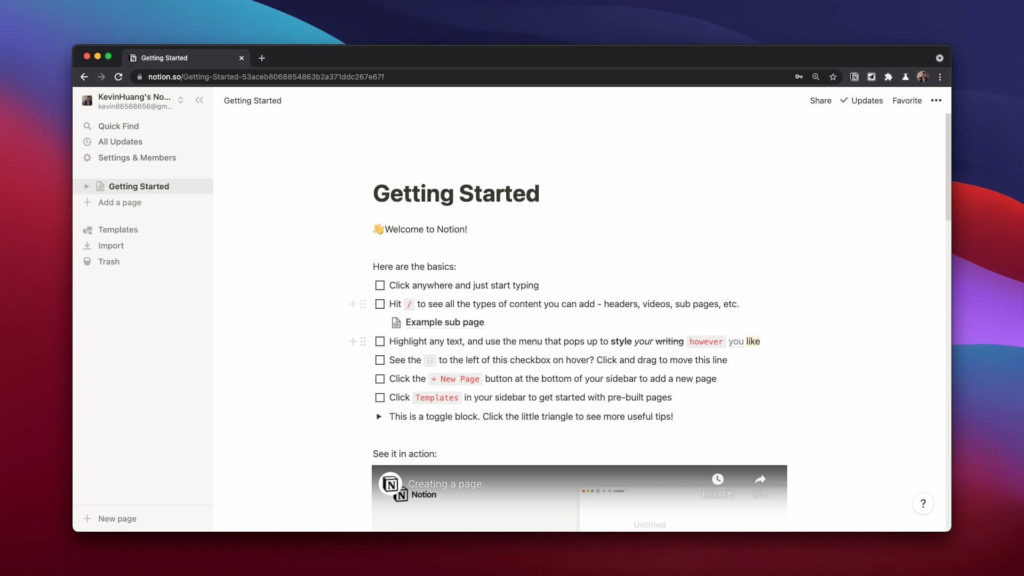1024x576 pixels.
Task: Click the plus icon beside 'Highlight any text'
Action: [x=353, y=341]
